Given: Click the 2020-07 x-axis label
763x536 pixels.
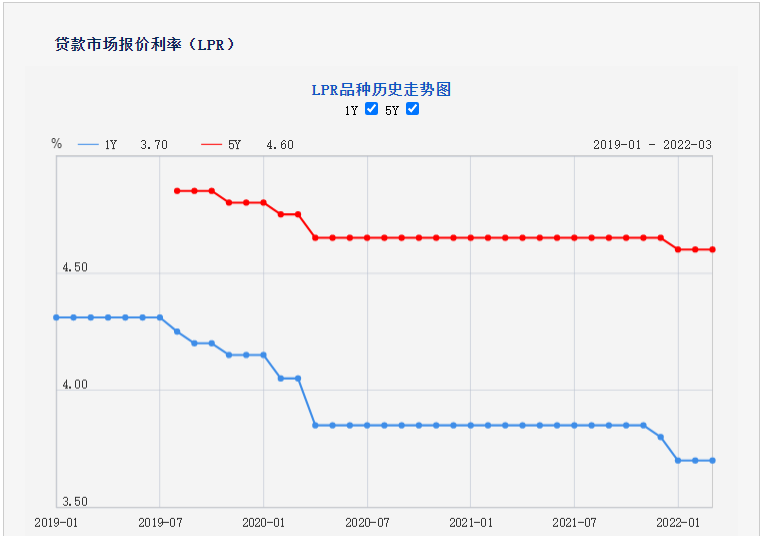Looking at the screenshot, I should pyautogui.click(x=367, y=522).
